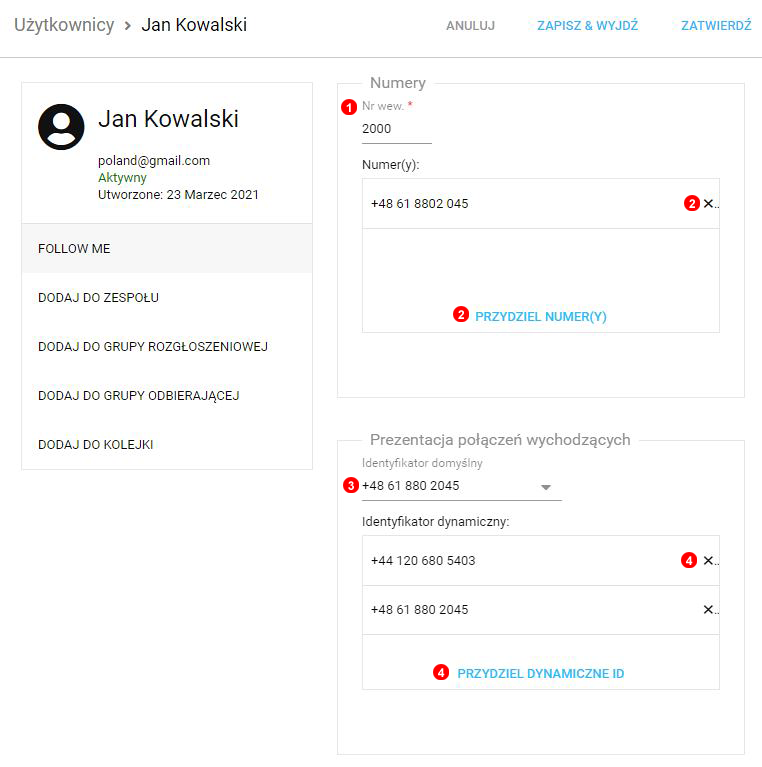The image size is (762, 767).
Task: Click Zapisz & Wyjdź button
Action: click(587, 26)
